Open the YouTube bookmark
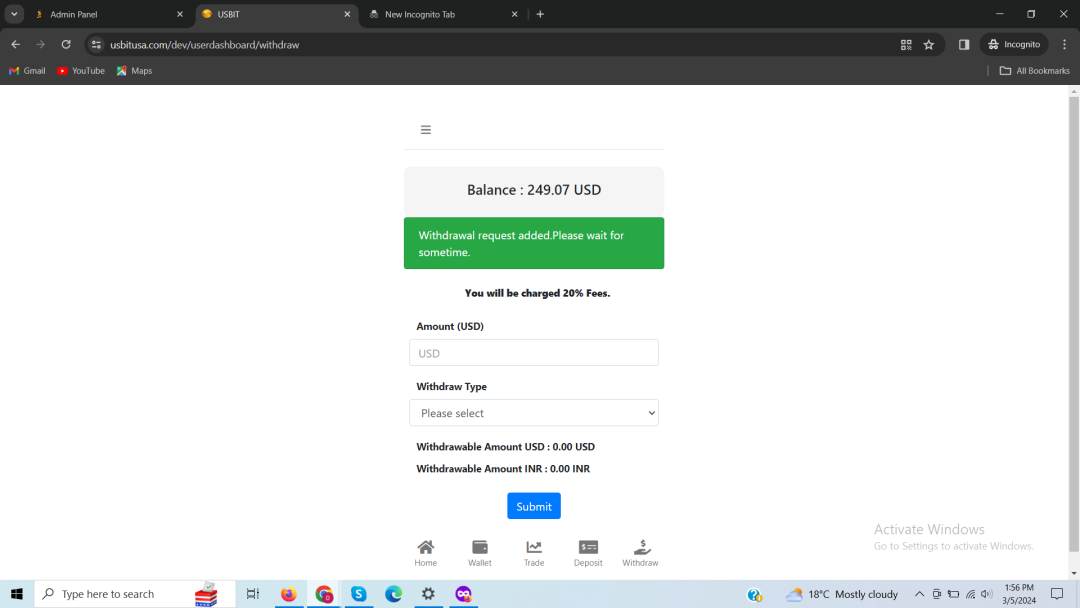Image resolution: width=1080 pixels, height=608 pixels. [81, 71]
